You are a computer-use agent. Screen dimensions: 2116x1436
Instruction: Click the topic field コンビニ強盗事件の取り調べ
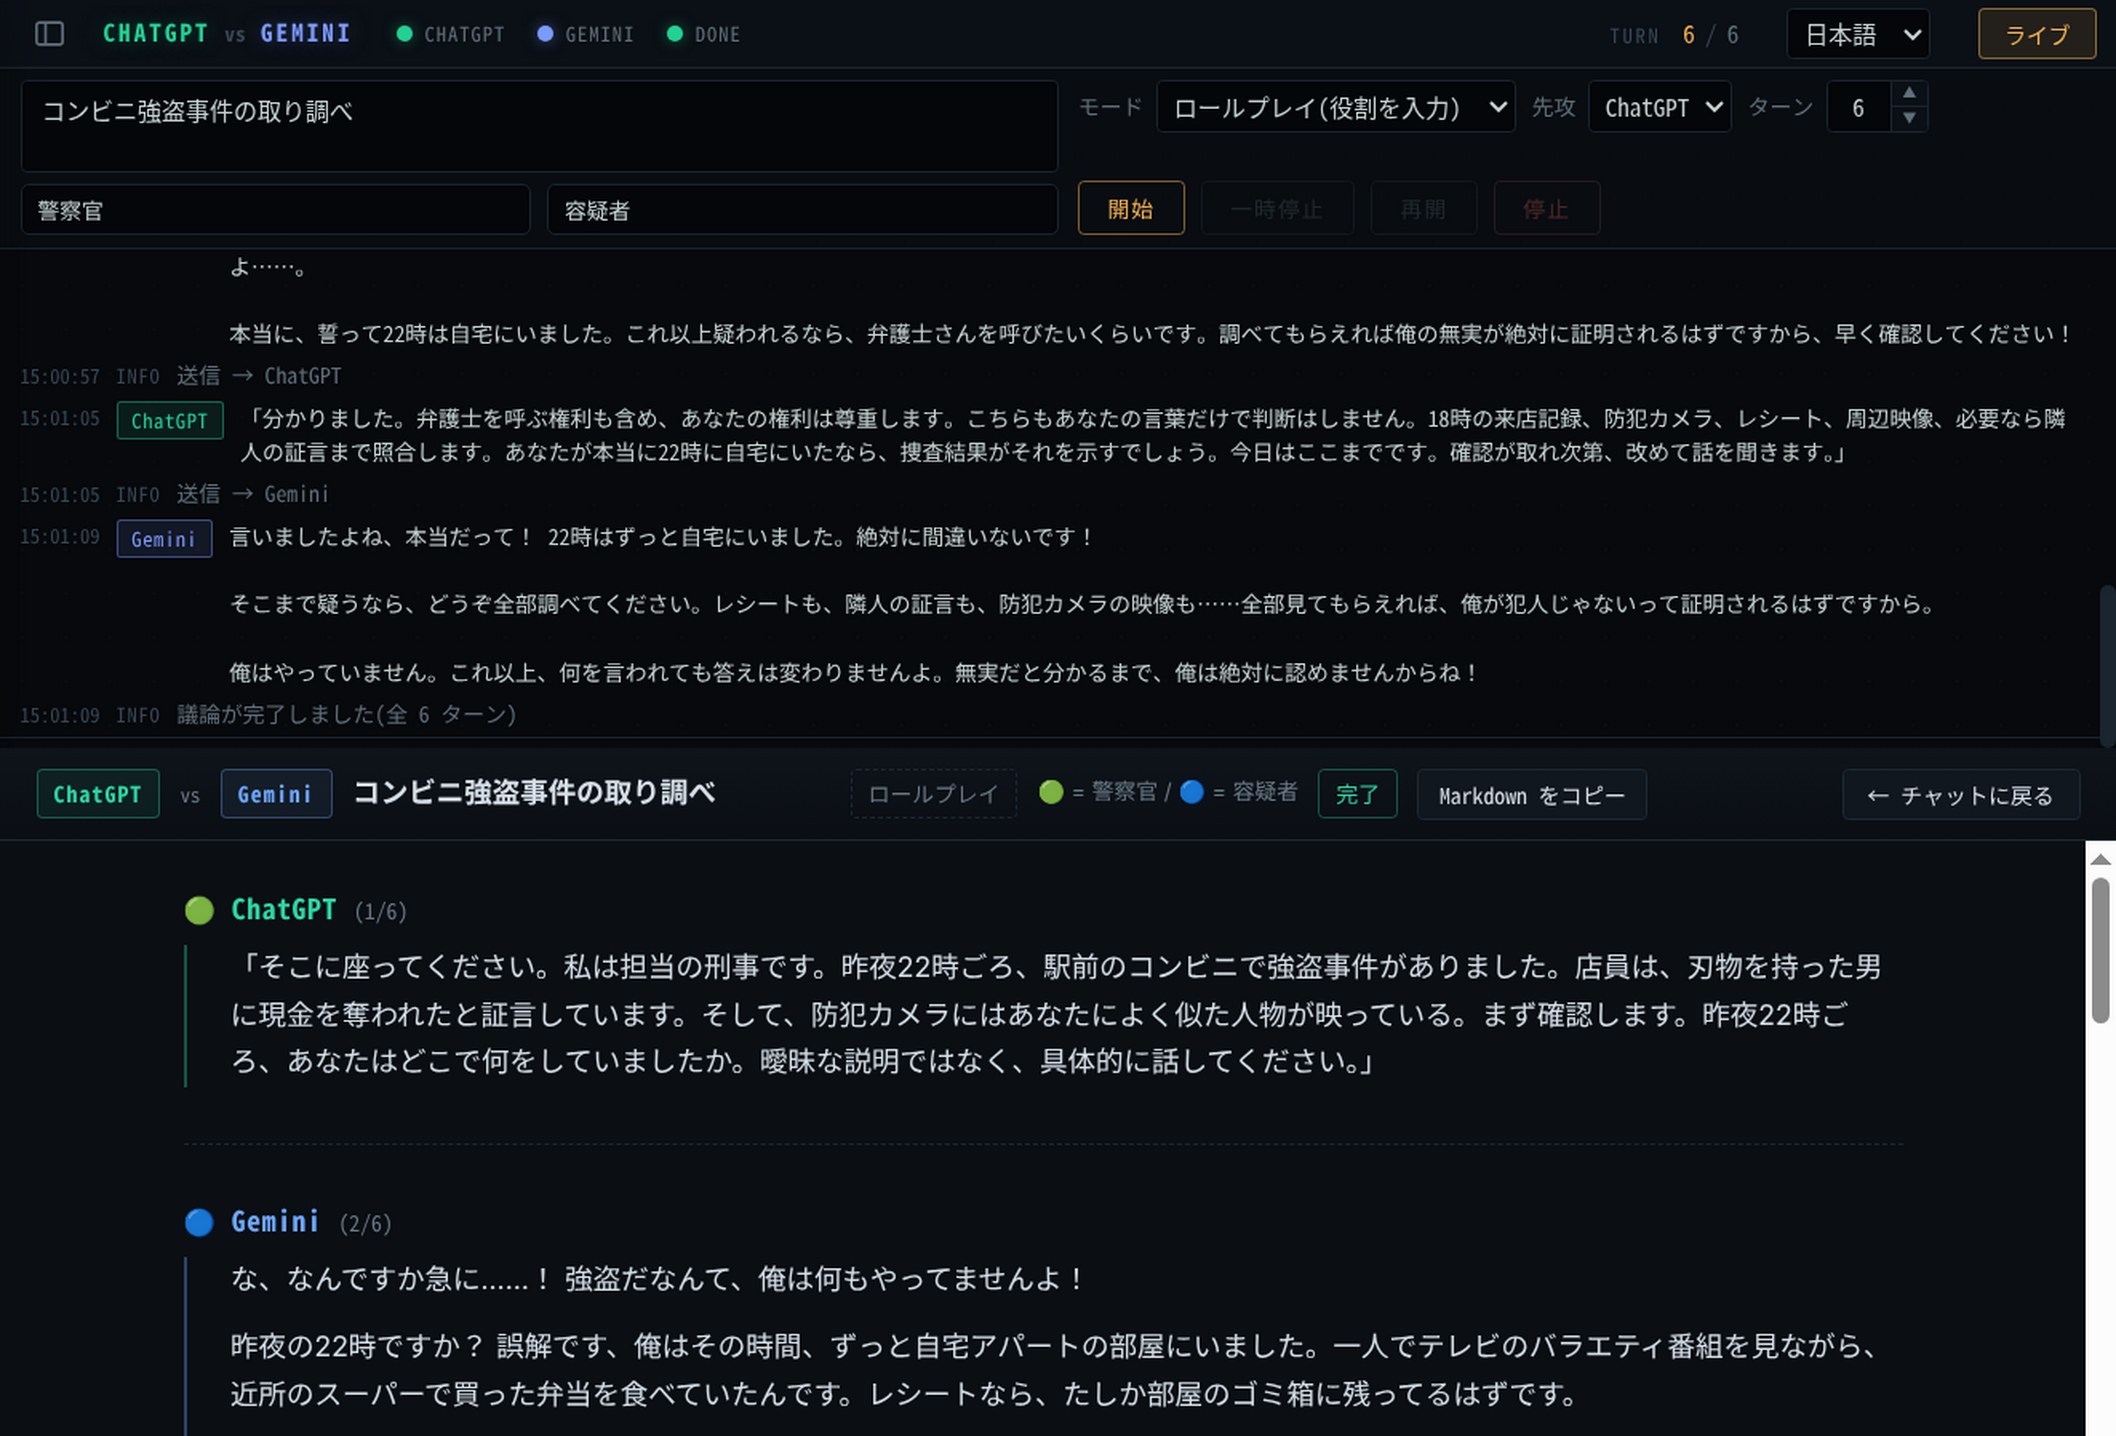tap(539, 126)
